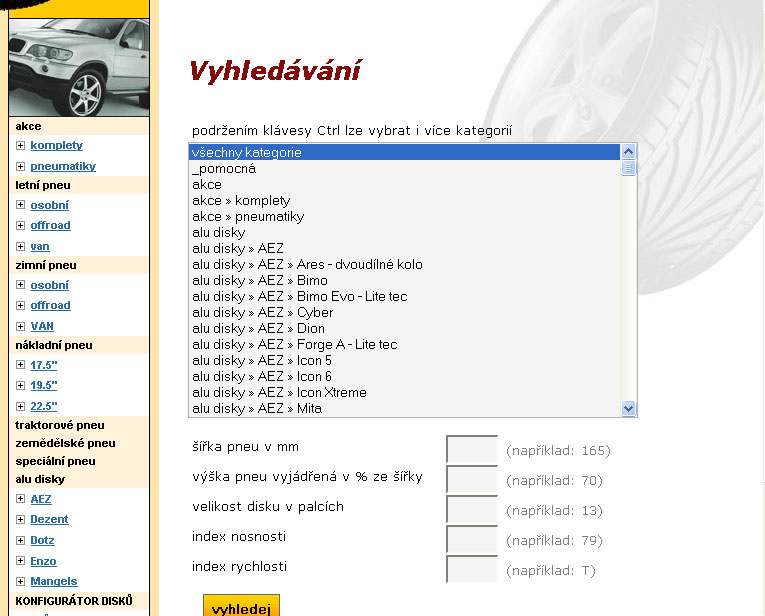This screenshot has width=765, height=616.
Task: Expand the Mangels plus icon
Action: (20, 581)
